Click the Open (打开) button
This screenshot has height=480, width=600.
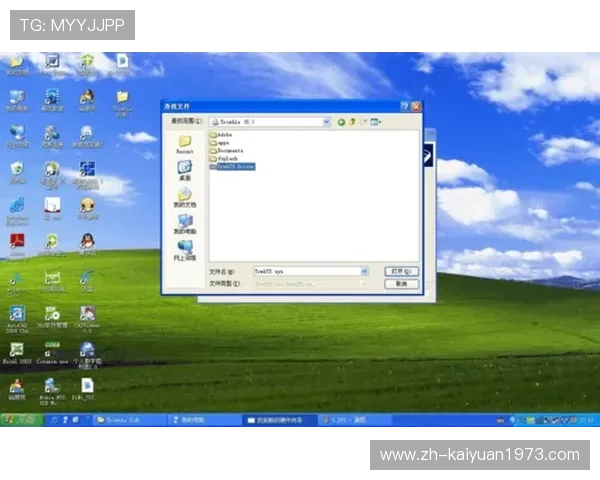[x=402, y=271]
